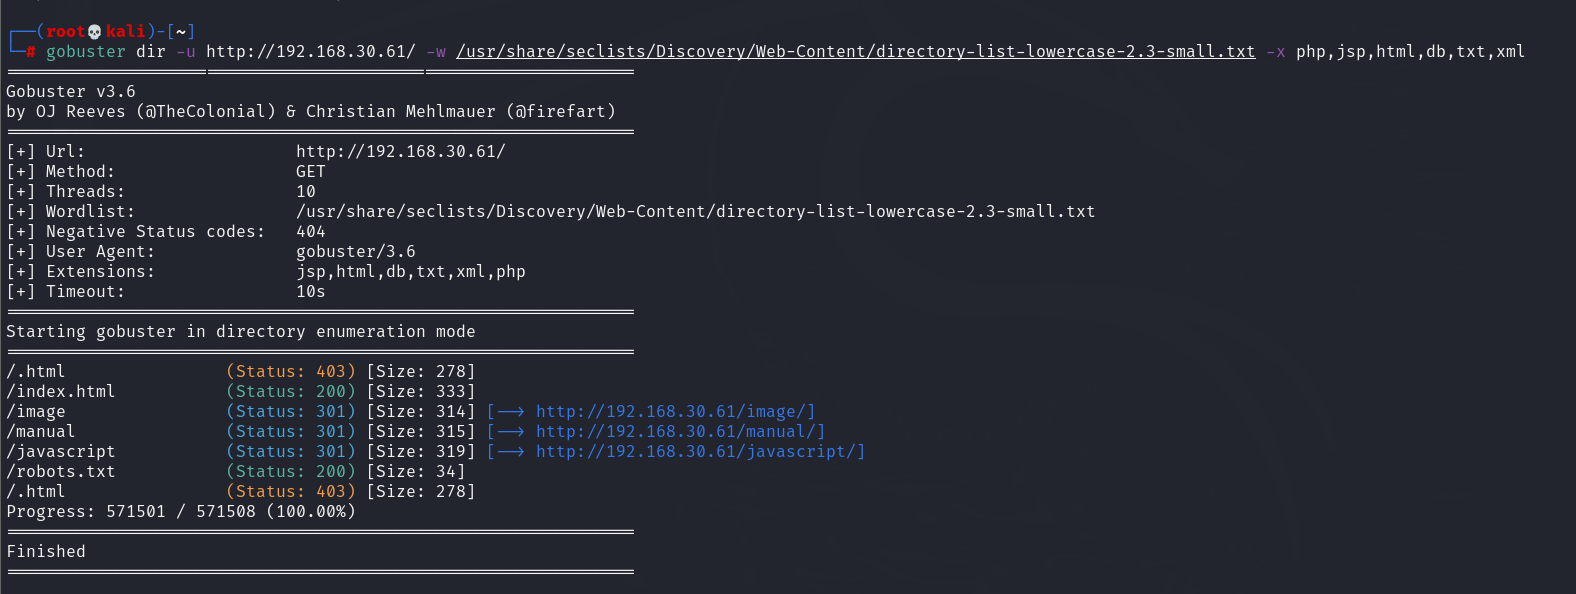Click the gobuster command word
The width and height of the screenshot is (1576, 594).
coord(86,51)
